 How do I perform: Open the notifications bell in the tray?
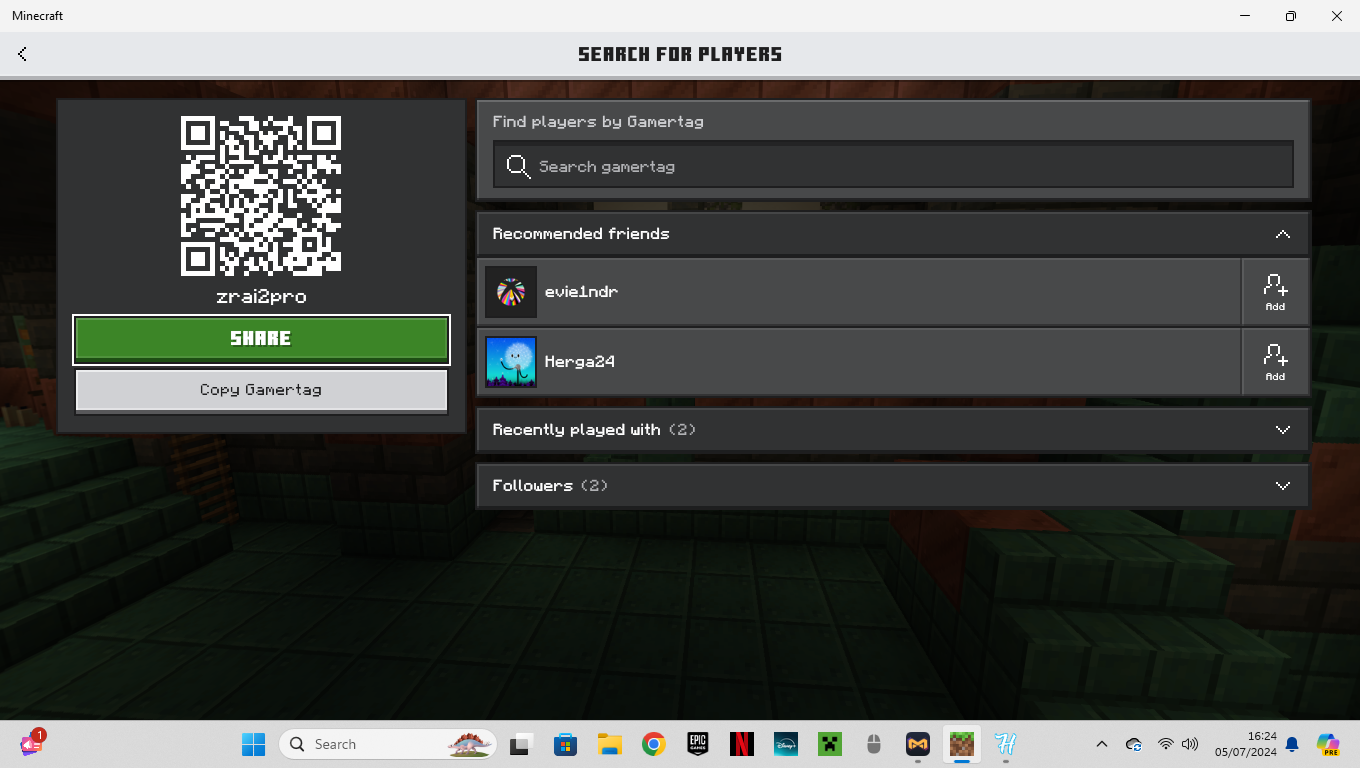pos(1292,744)
